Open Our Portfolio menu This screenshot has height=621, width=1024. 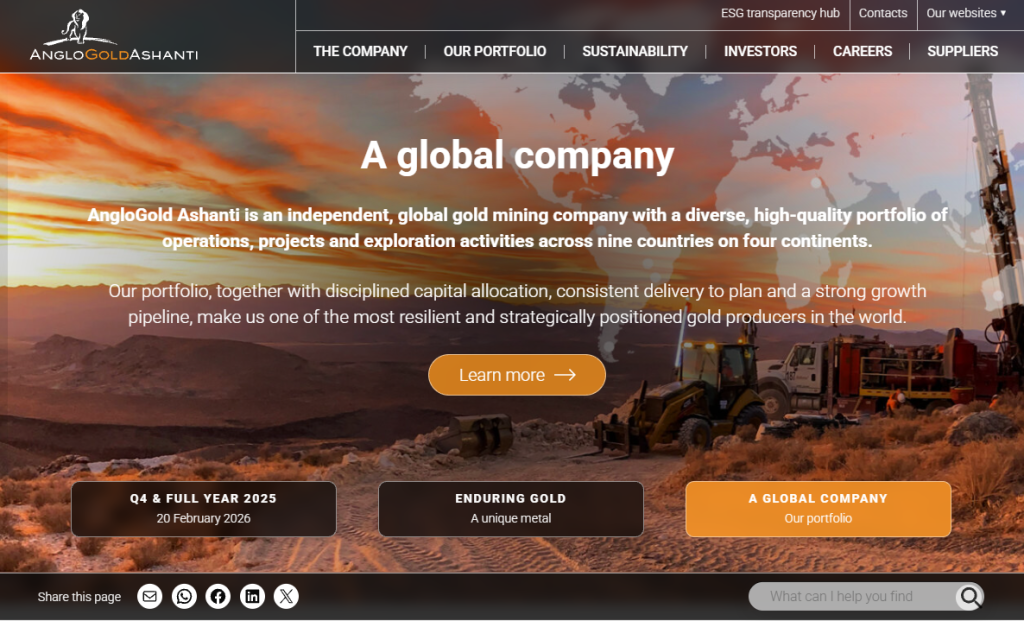pos(494,51)
